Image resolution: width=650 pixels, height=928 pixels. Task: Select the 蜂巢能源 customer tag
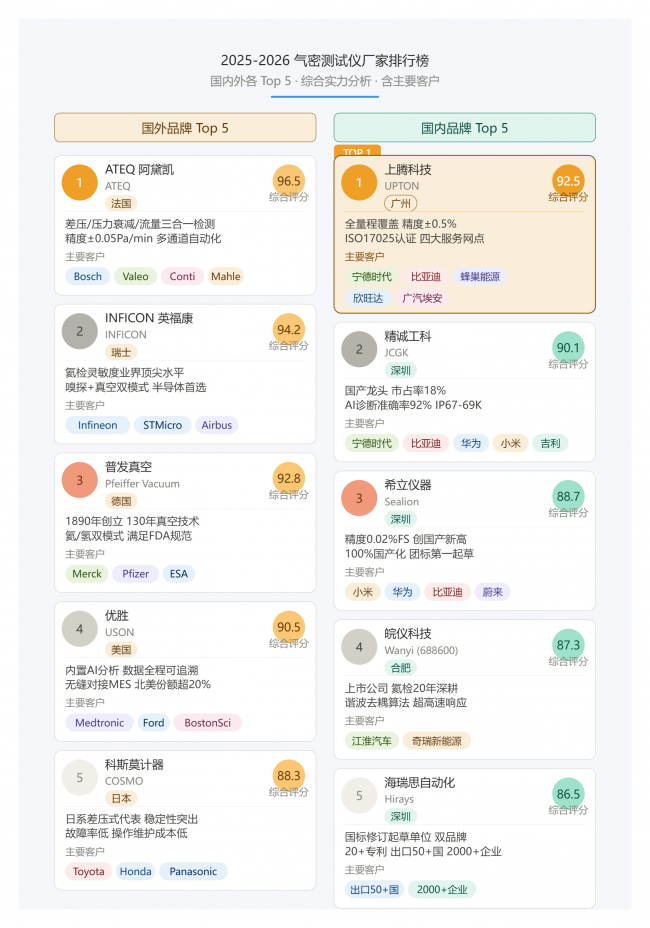coord(480,276)
